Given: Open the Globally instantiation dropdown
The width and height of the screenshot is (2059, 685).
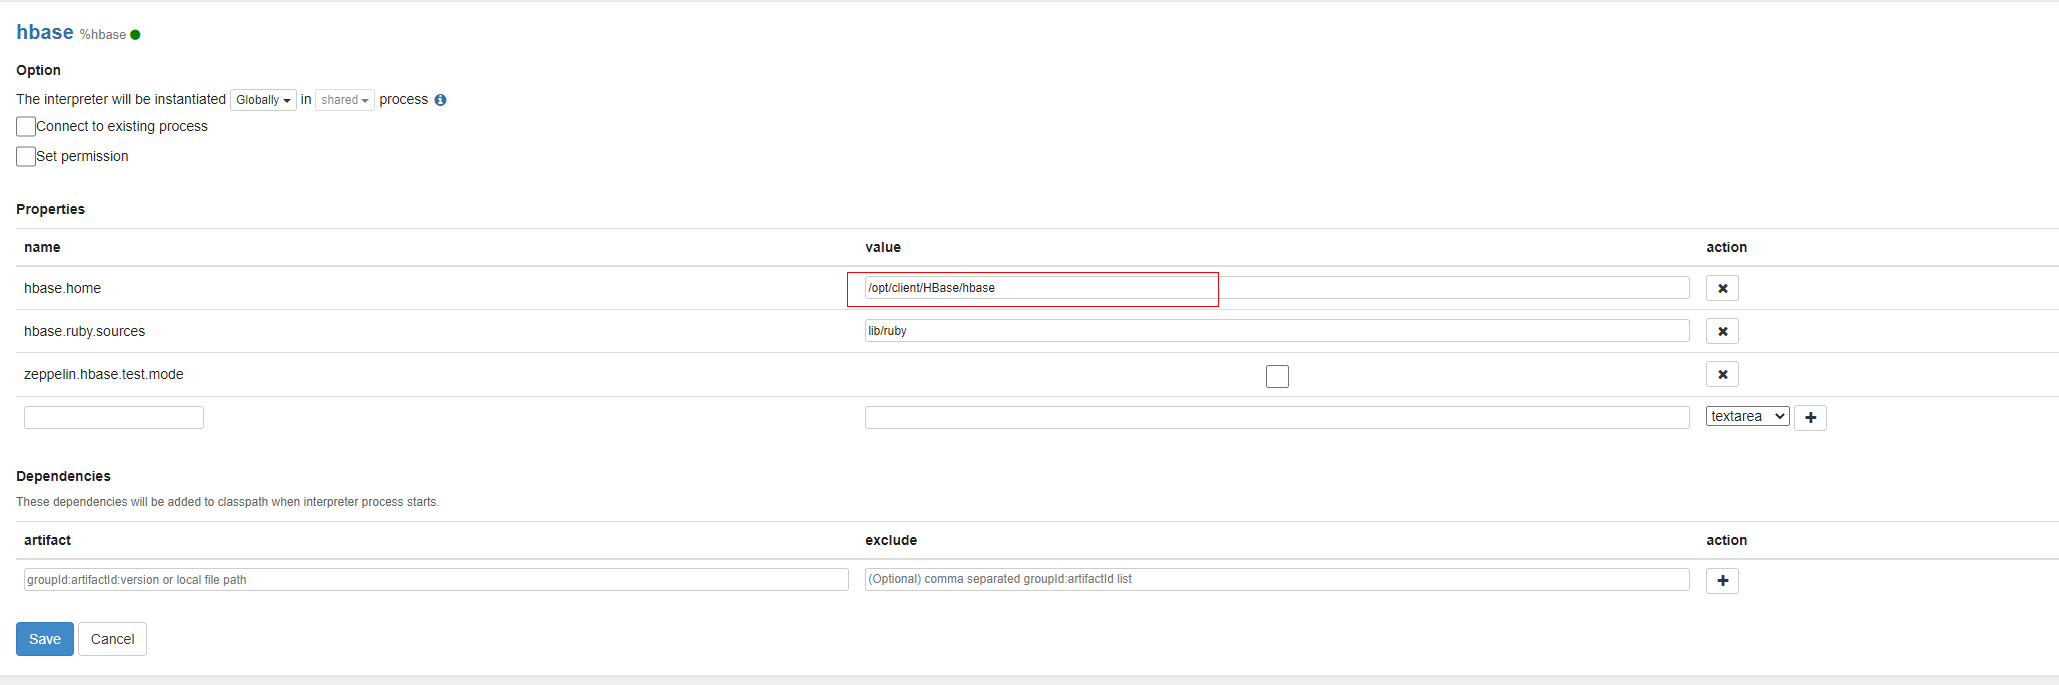Looking at the screenshot, I should tap(263, 100).
